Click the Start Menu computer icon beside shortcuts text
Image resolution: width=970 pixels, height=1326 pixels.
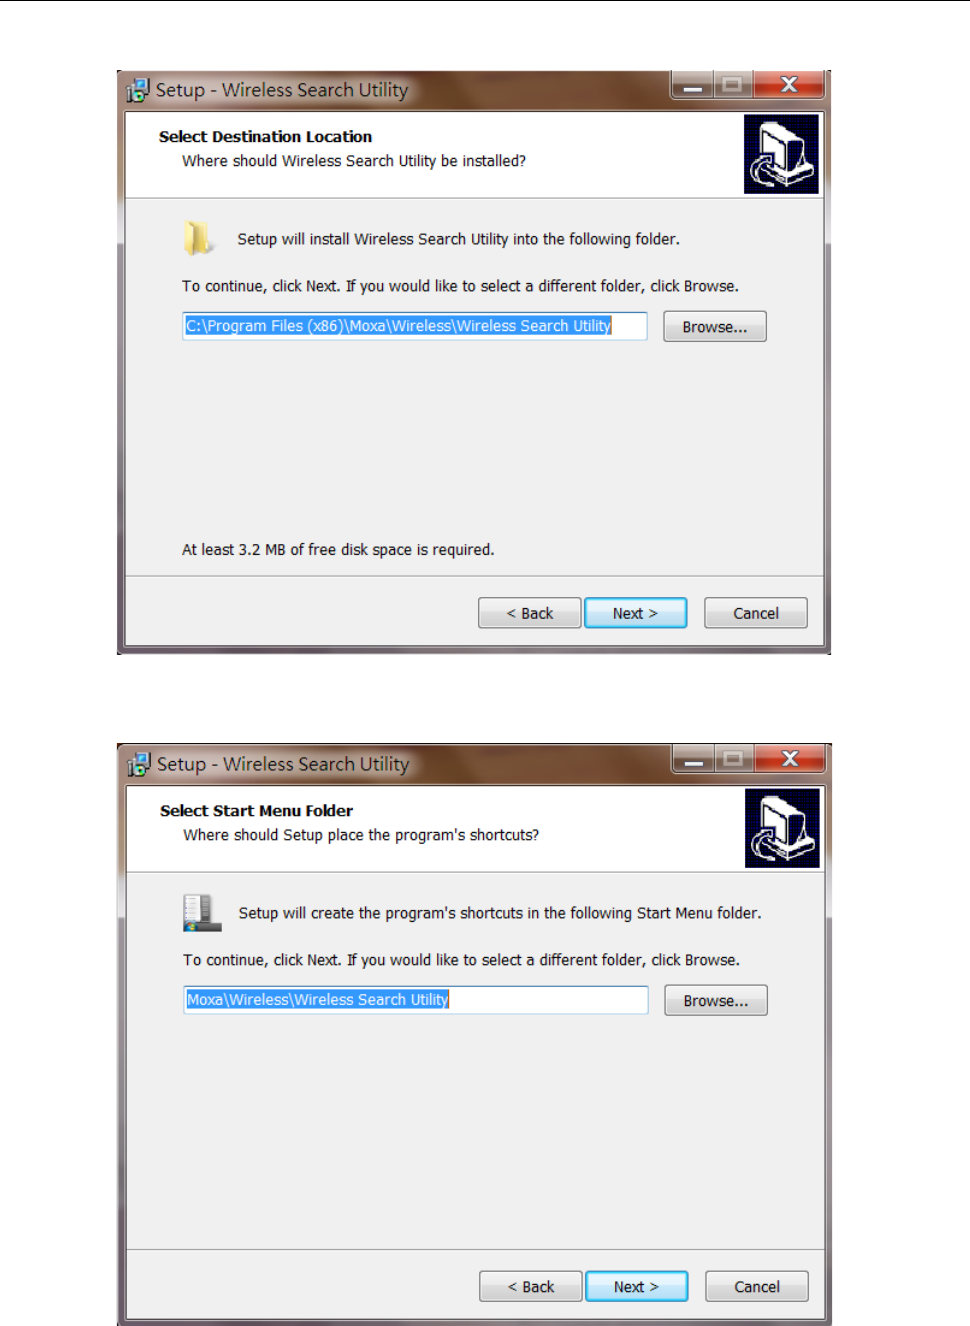pyautogui.click(x=202, y=912)
